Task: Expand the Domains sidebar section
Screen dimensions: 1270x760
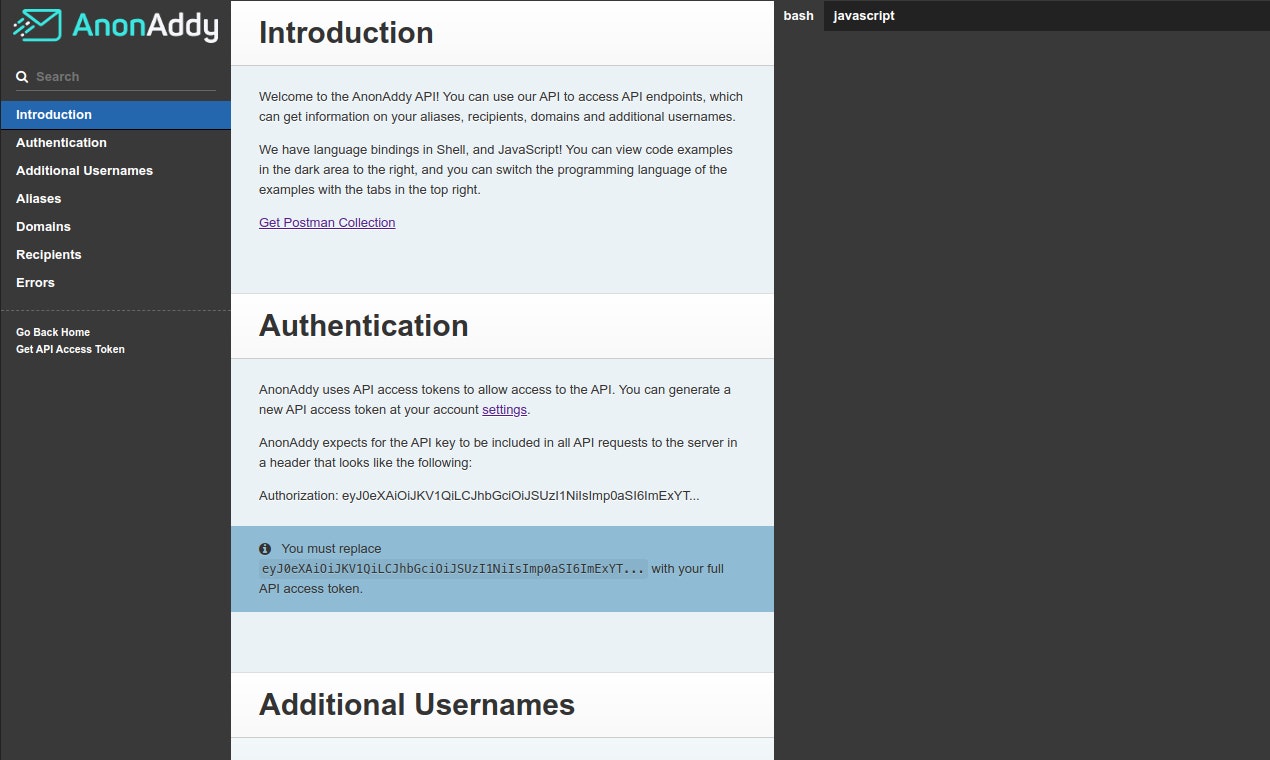Action: click(116, 227)
